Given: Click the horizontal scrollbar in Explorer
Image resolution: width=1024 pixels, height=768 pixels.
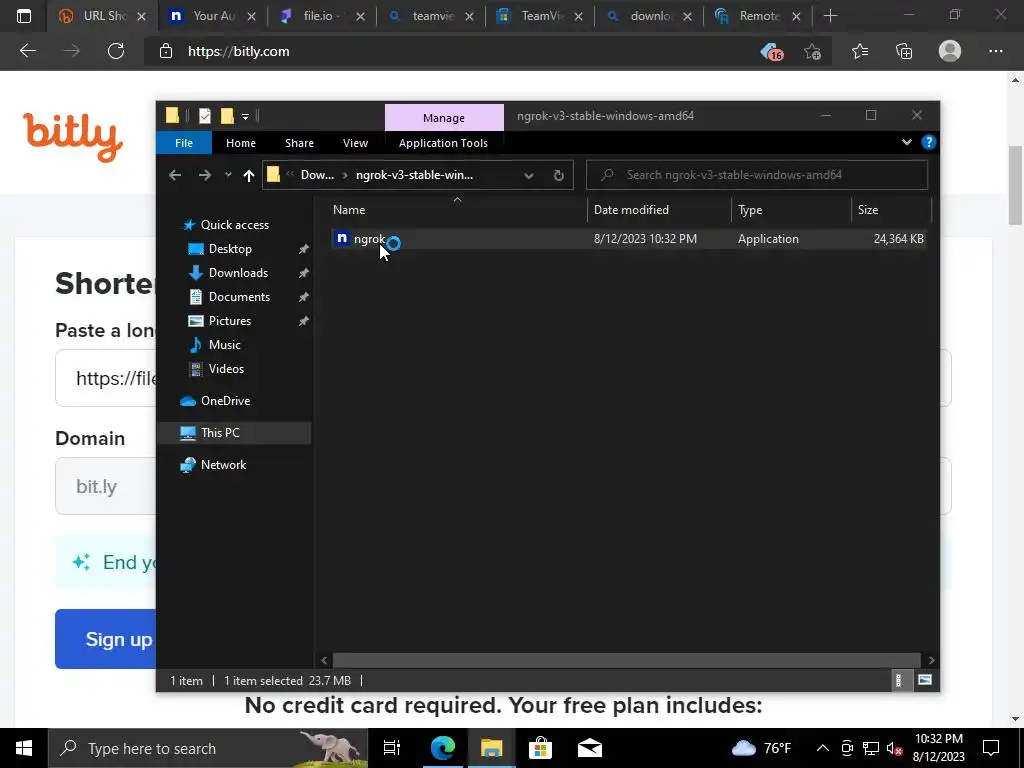Looking at the screenshot, I should (626, 660).
